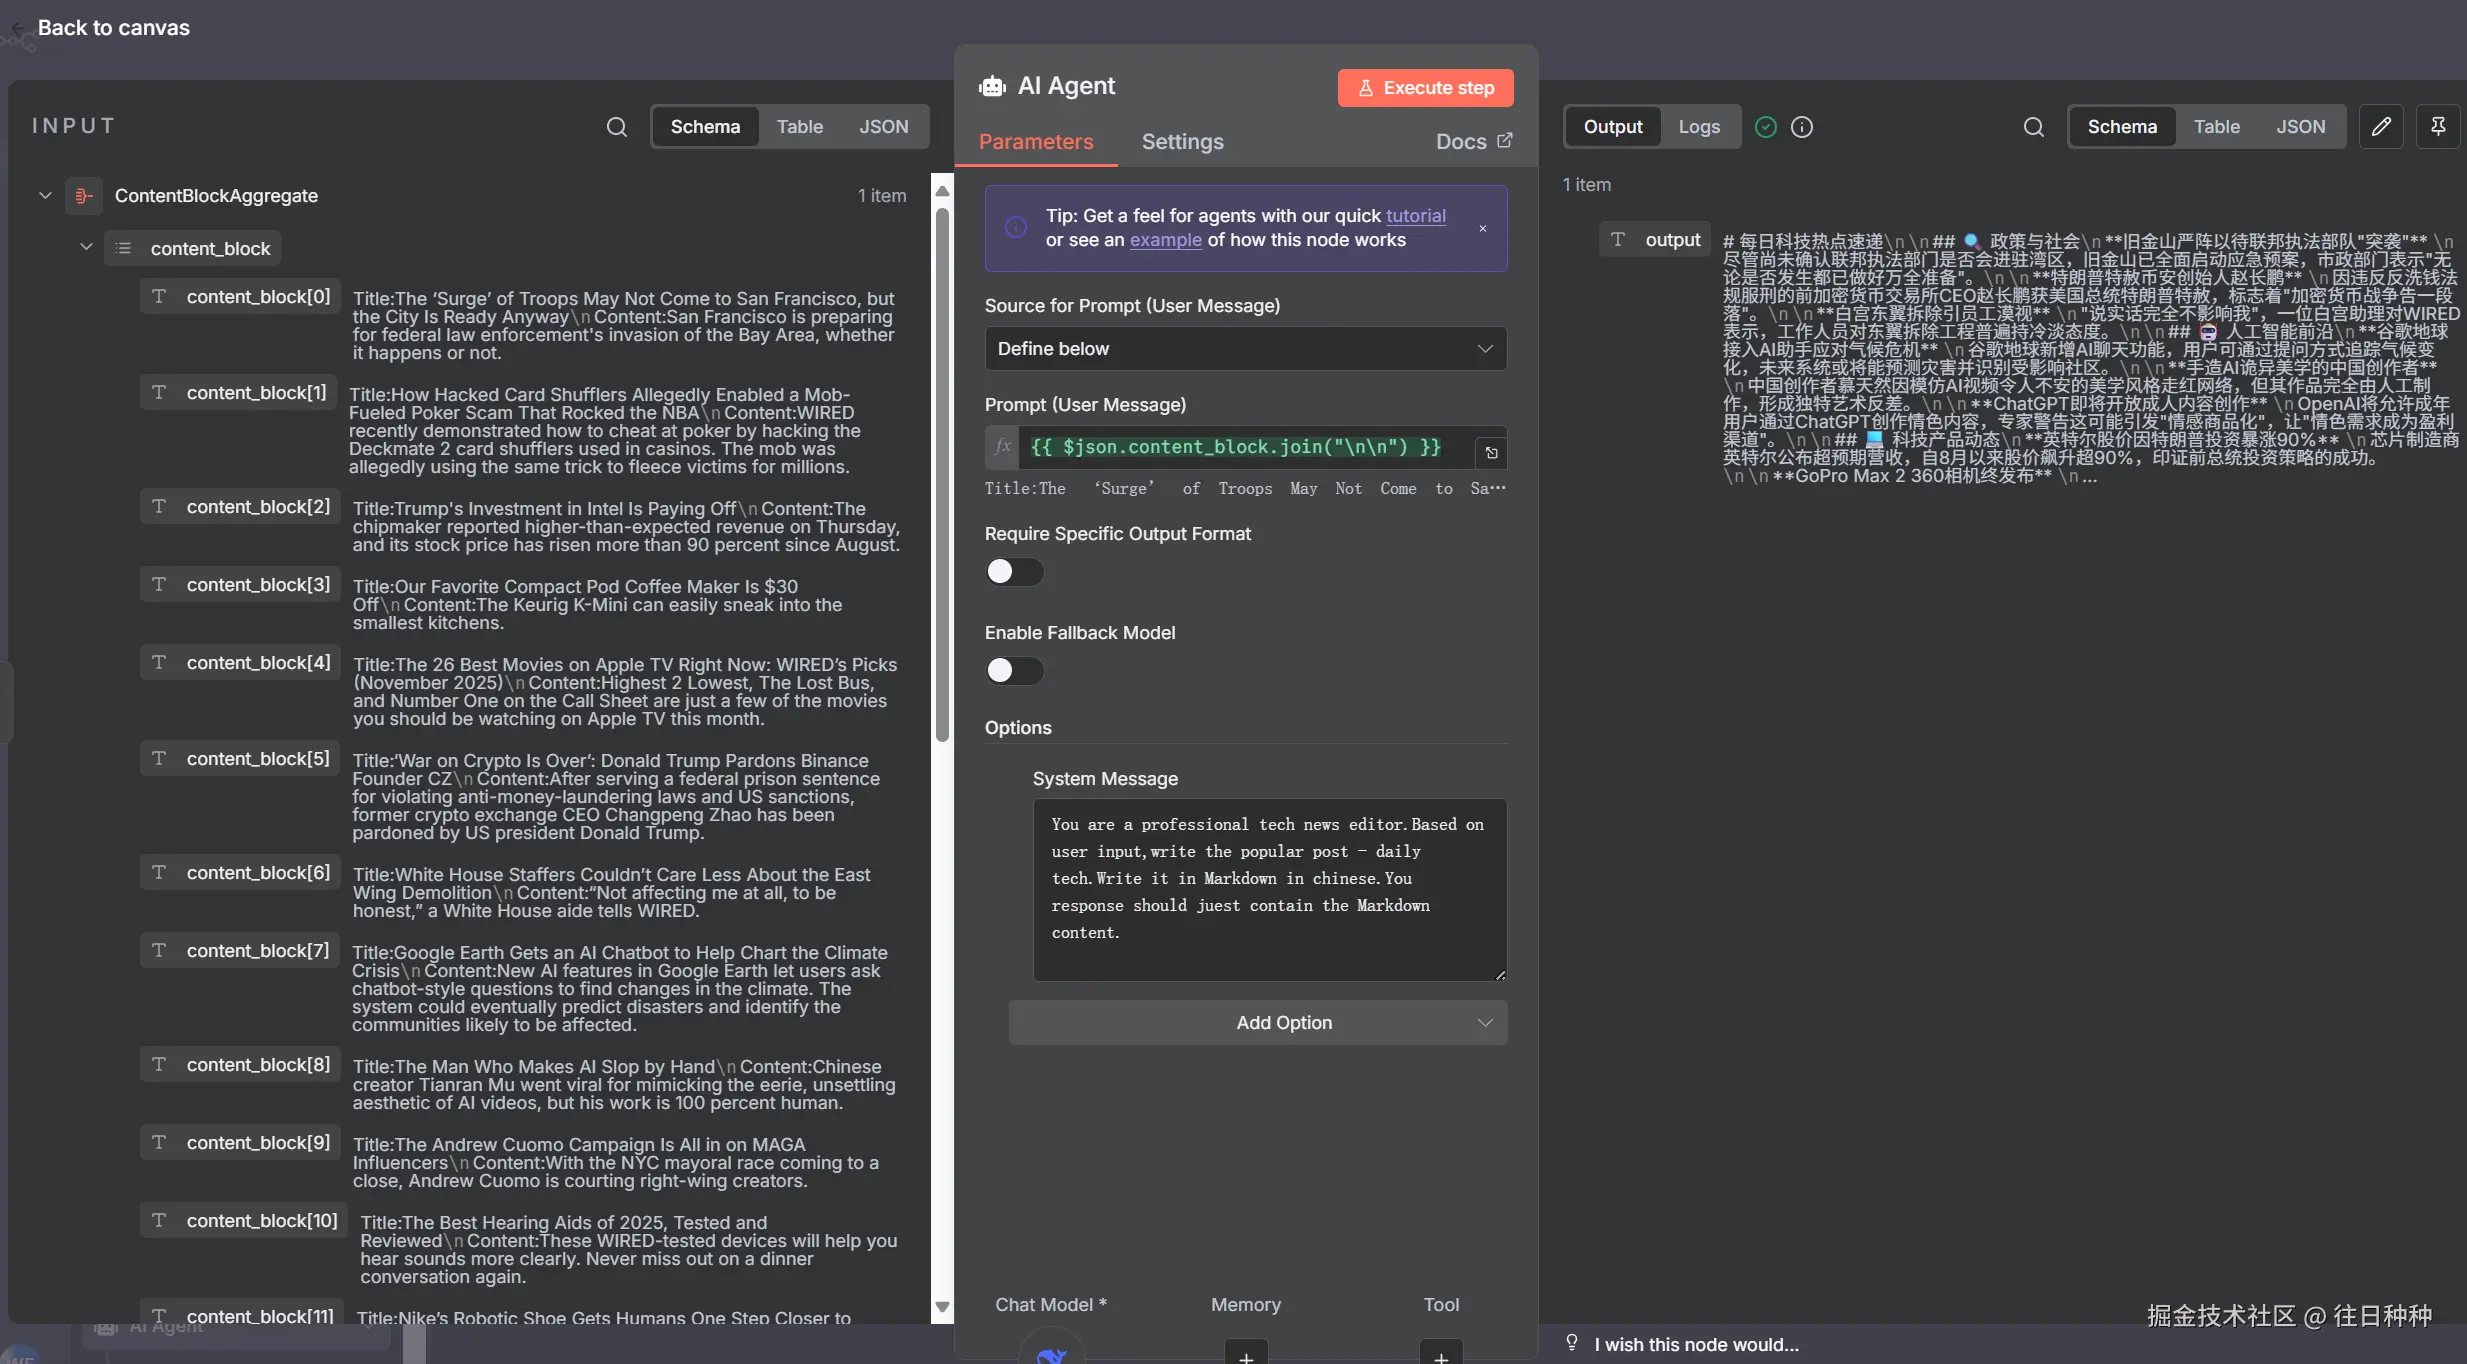Toggle Require Specific Output Format switch
Viewport: 2467px width, 1364px height.
click(x=1014, y=572)
